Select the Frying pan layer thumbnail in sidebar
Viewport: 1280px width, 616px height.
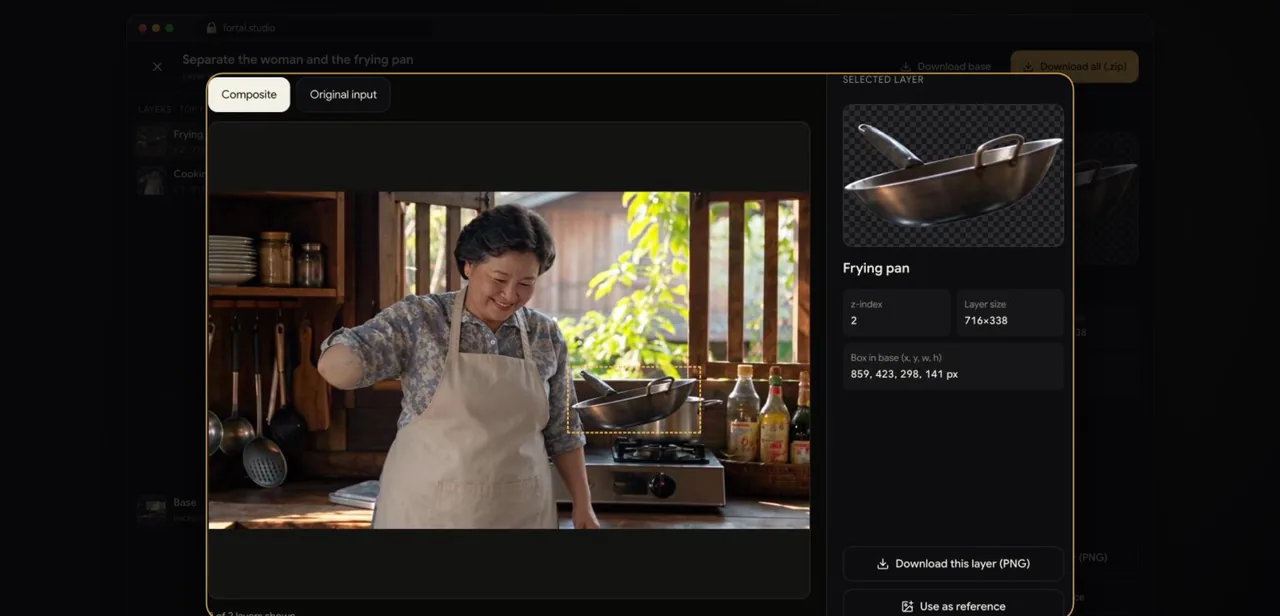click(x=151, y=141)
